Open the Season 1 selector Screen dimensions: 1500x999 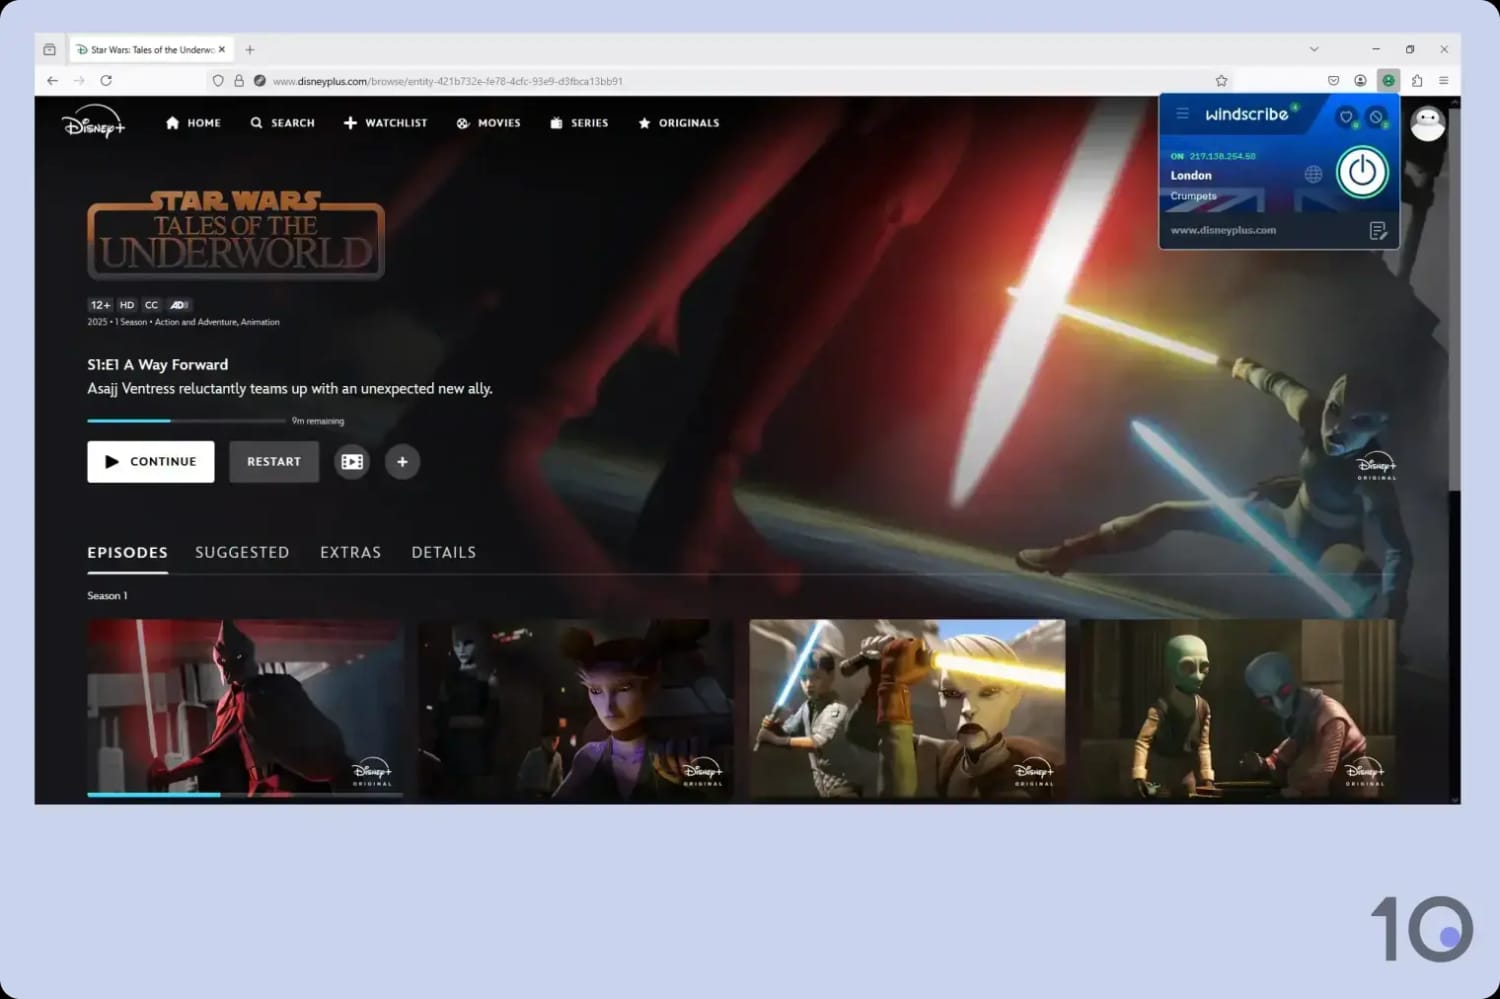[x=106, y=595]
